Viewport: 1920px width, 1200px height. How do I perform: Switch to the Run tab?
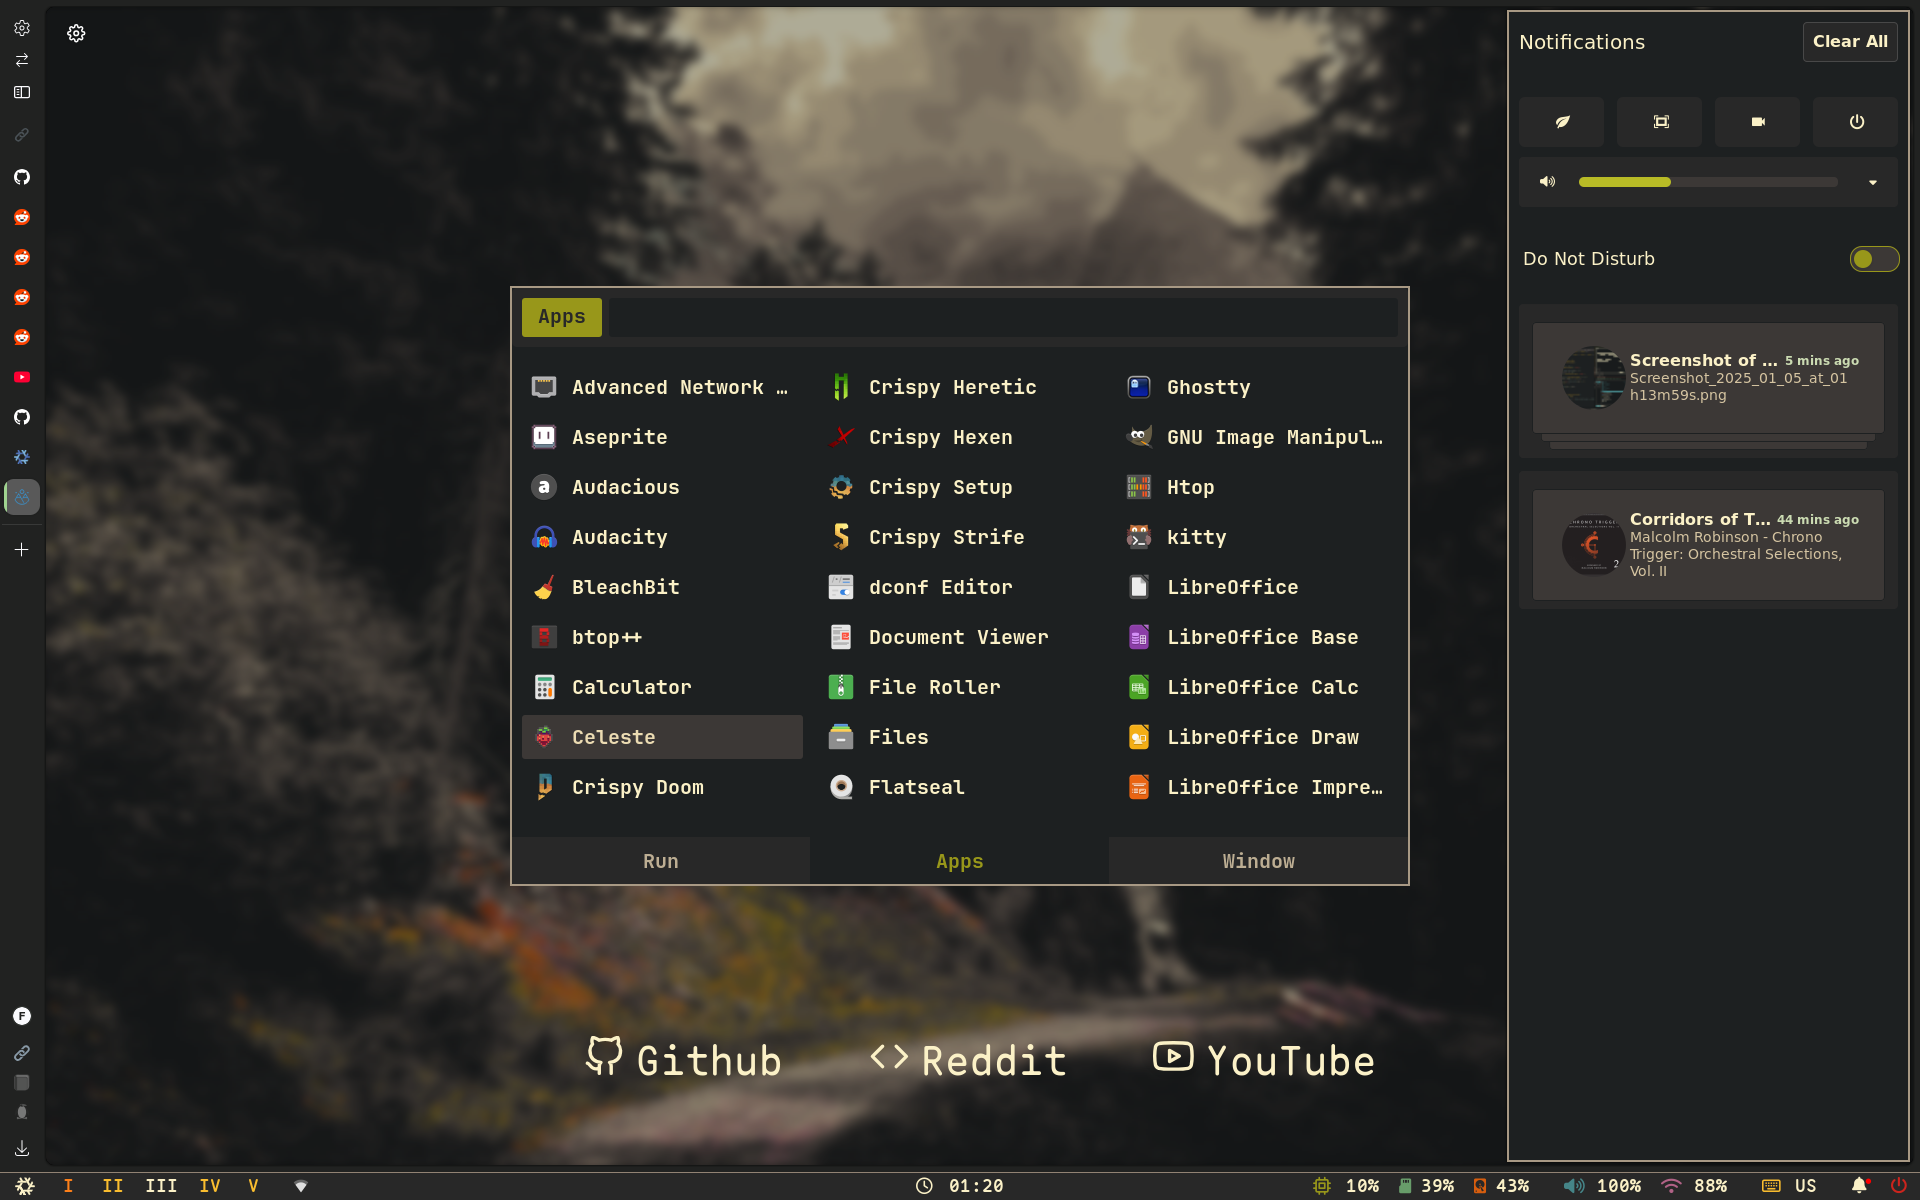click(x=661, y=861)
